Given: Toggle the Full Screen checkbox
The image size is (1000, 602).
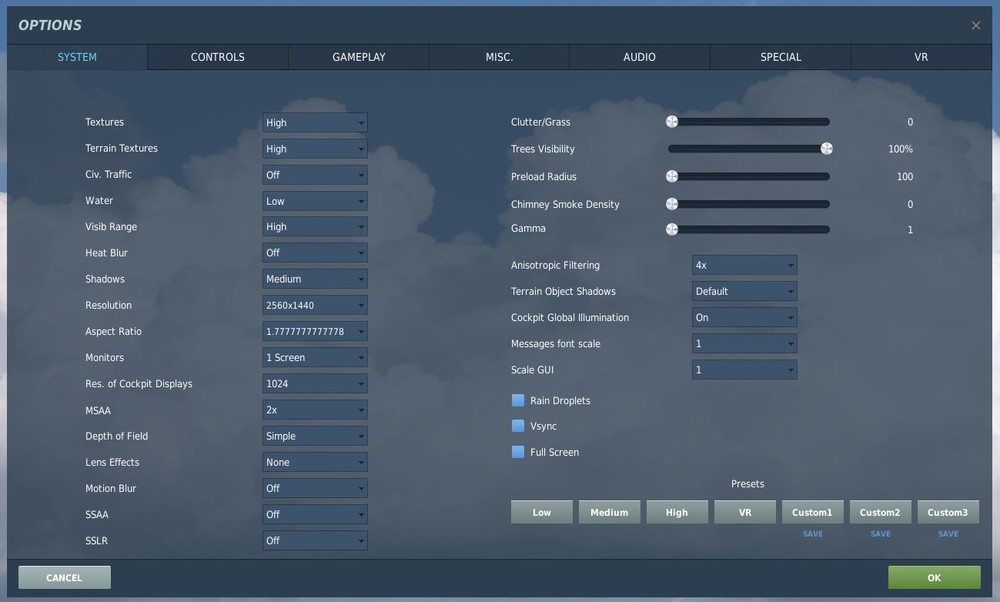Looking at the screenshot, I should pyautogui.click(x=518, y=452).
